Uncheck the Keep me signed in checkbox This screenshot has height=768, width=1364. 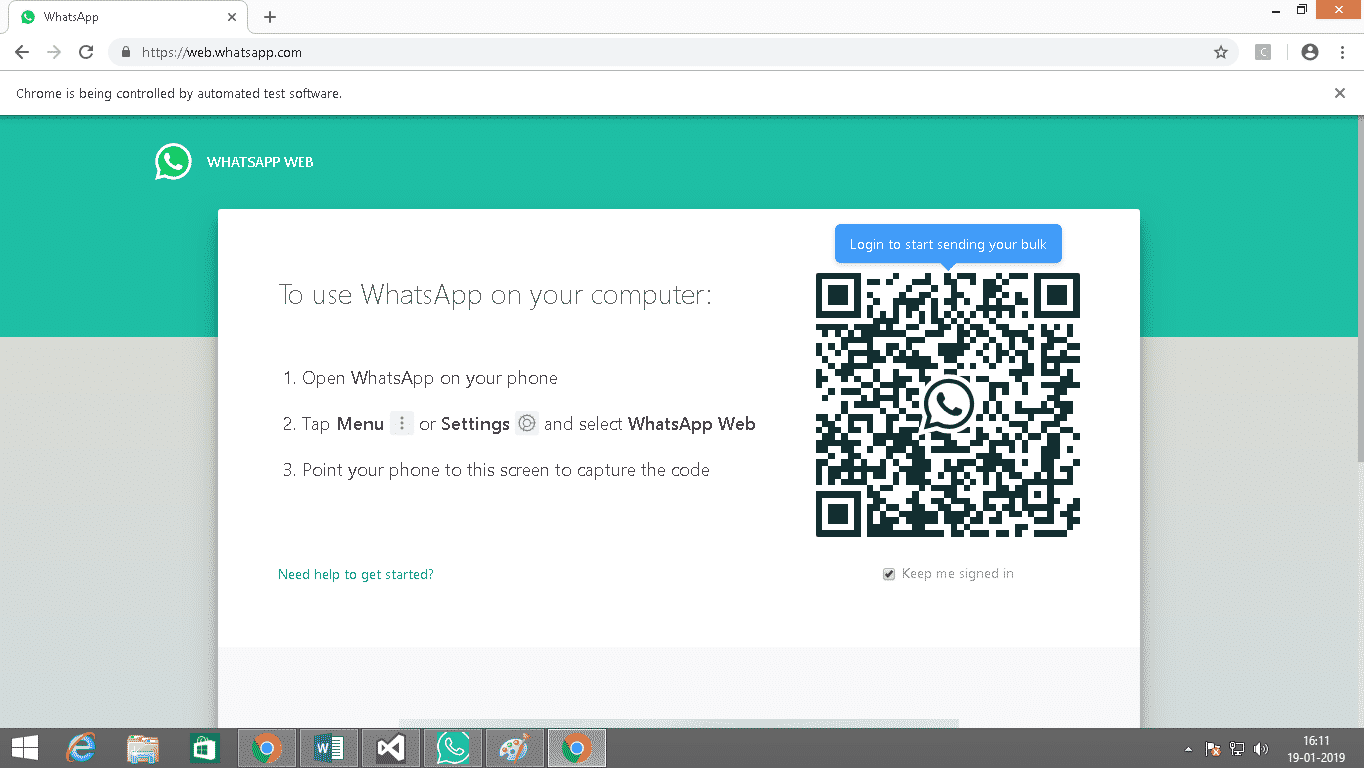[x=889, y=574]
